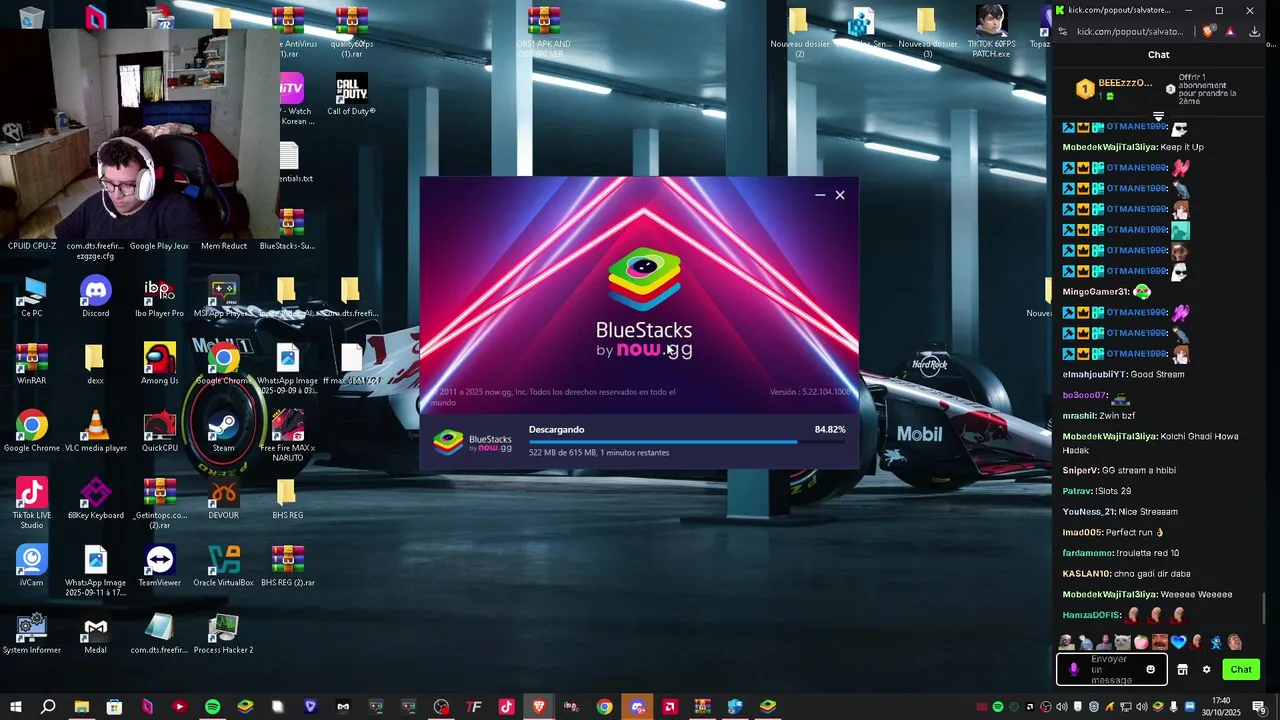Screen dimensions: 1280x720
Task: Open browser downloads icon
Action: tap(1255, 31)
